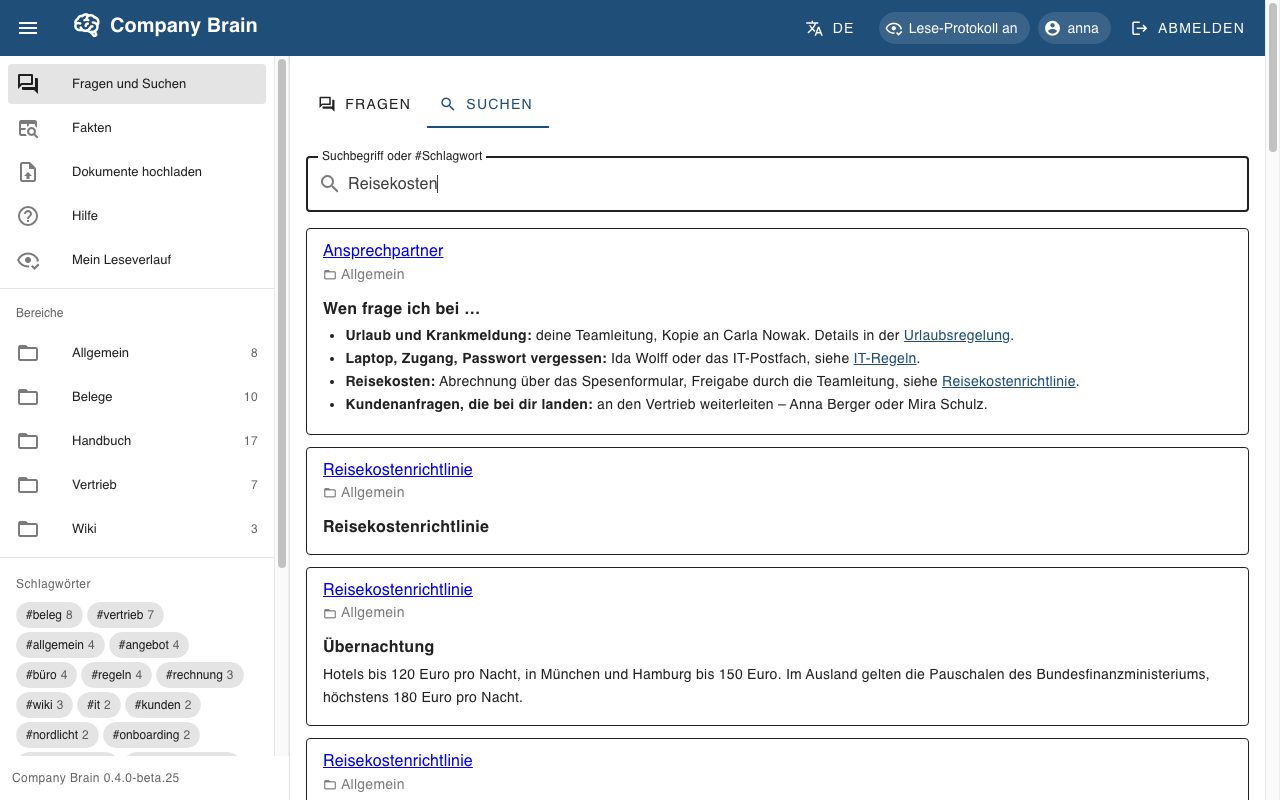1280x800 pixels.
Task: Click the sidebar vertical scrollbar
Action: [282, 314]
